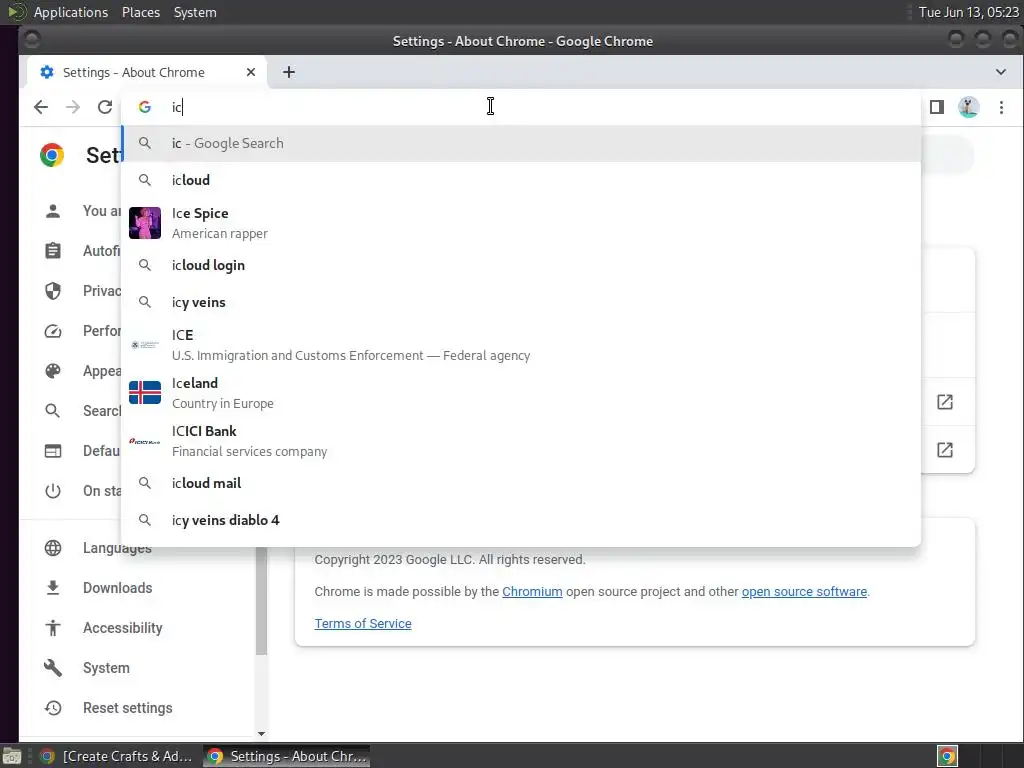Viewport: 1024px width, 768px height.
Task: Click the Reset settings history icon
Action: pos(53,708)
